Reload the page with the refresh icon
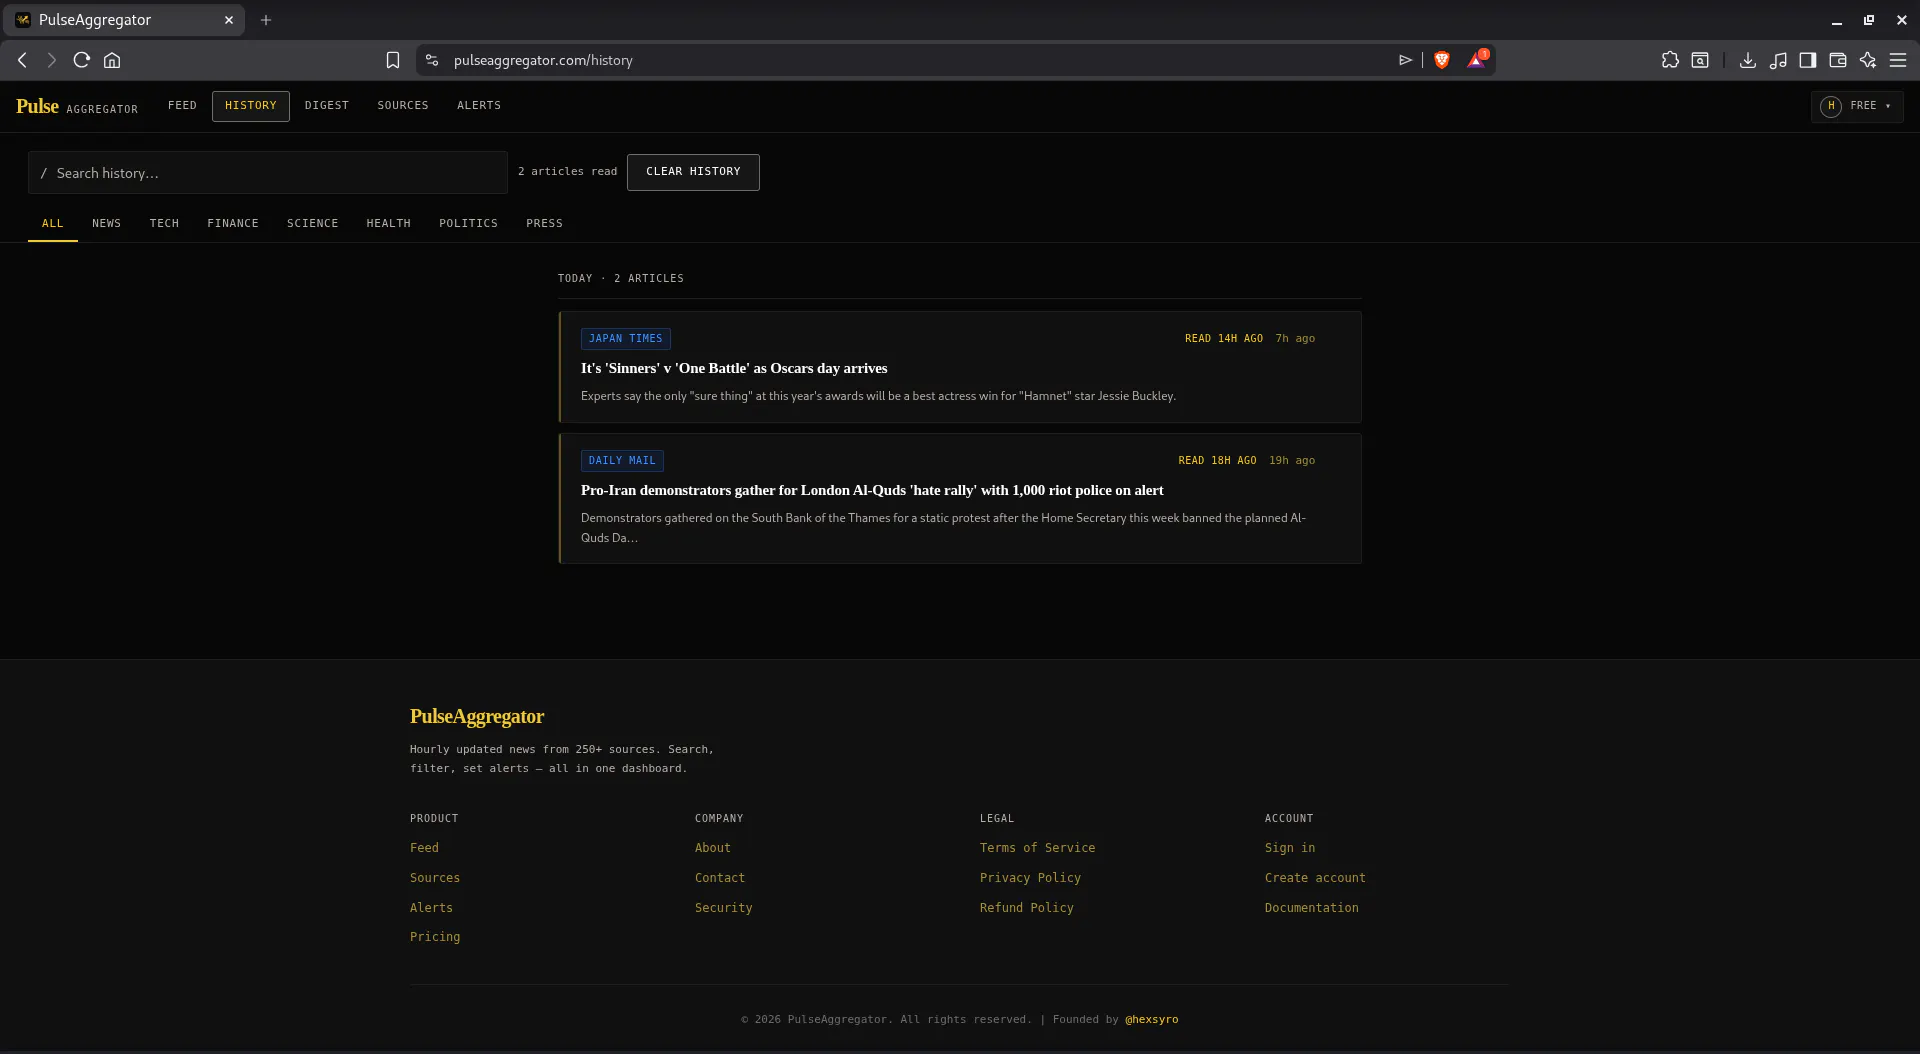 click(x=82, y=60)
